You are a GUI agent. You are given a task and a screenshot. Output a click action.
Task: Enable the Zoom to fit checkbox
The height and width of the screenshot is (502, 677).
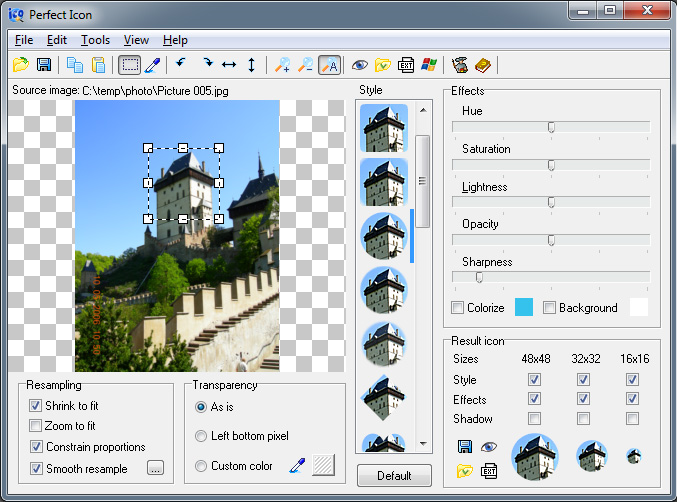35,426
